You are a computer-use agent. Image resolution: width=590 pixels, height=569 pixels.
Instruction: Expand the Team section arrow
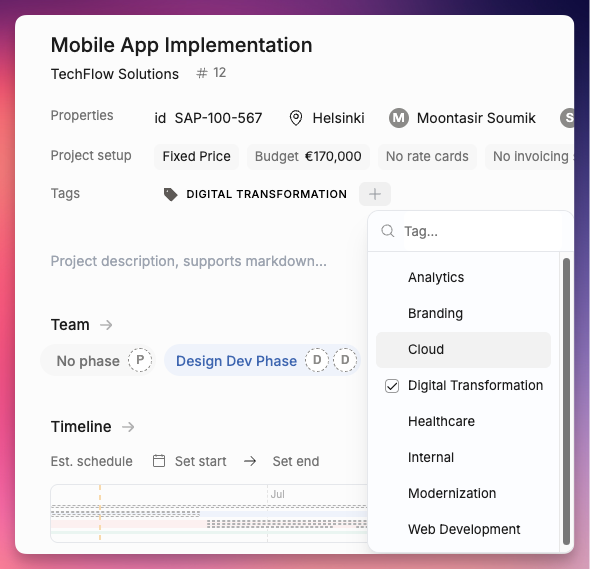tap(106, 325)
